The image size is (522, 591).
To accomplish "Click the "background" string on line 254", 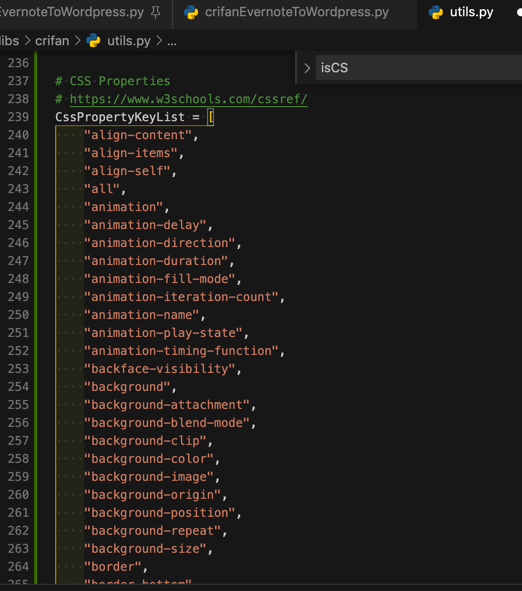I will (127, 387).
